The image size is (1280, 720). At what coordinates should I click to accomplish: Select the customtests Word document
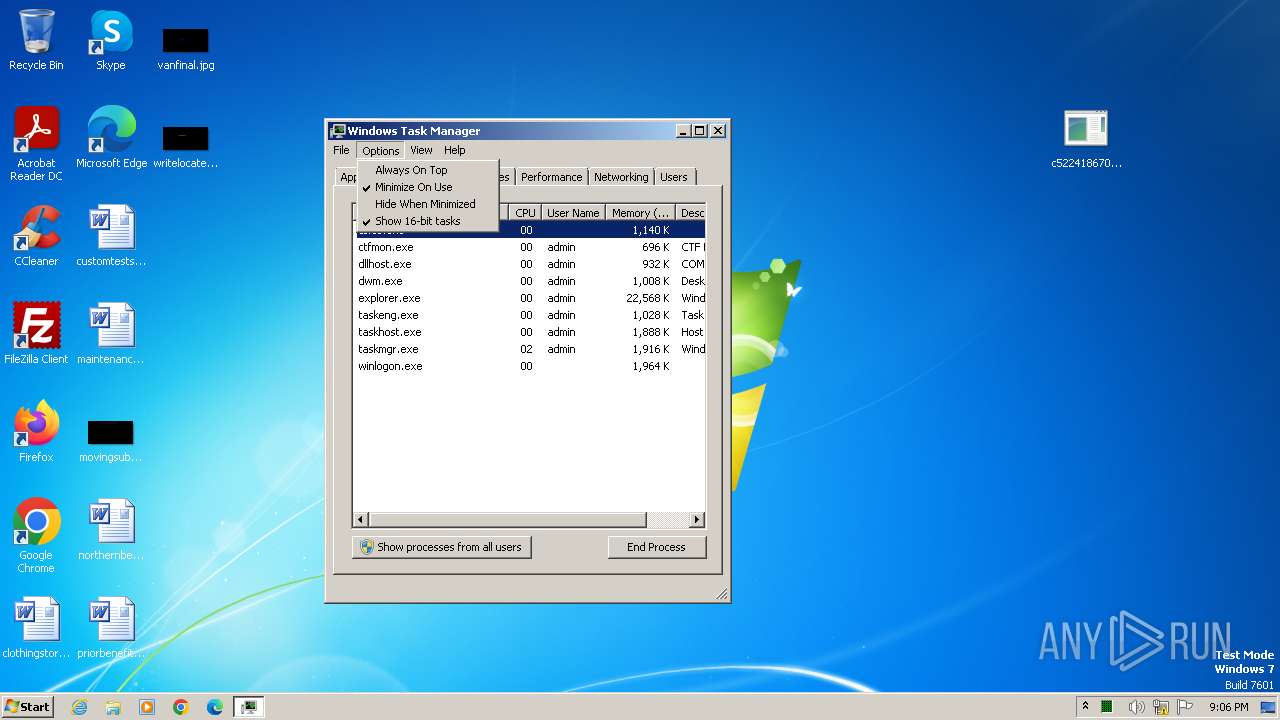[111, 236]
